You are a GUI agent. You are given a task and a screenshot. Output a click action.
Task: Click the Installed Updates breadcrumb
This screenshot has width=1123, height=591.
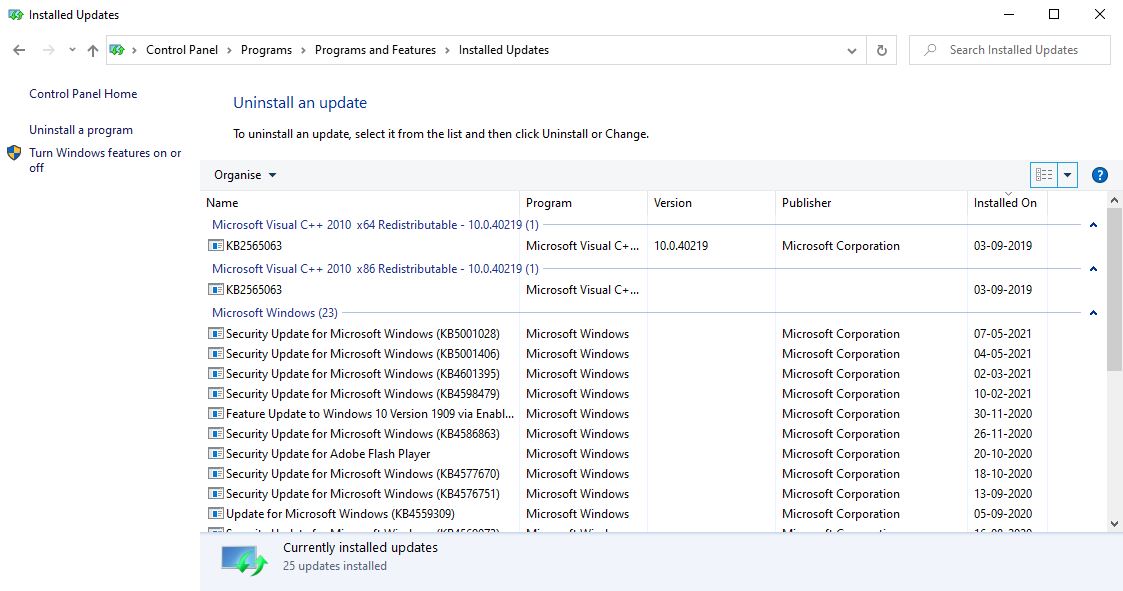[503, 50]
